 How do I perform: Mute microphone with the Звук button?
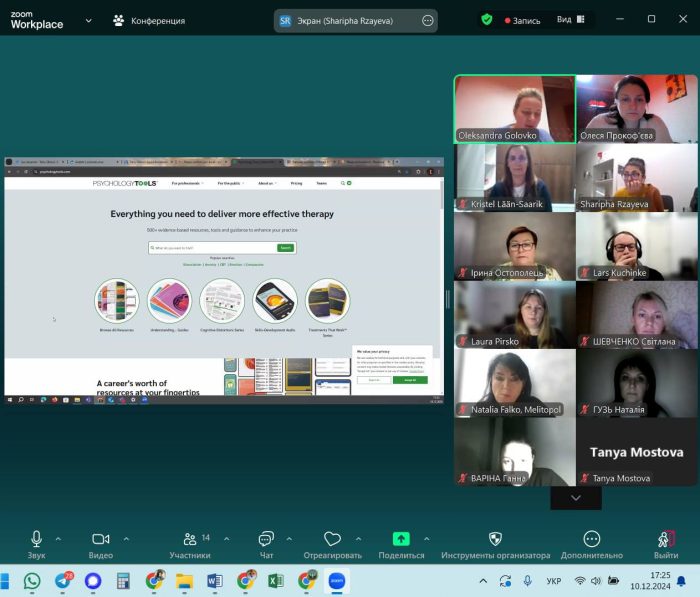coord(36,540)
